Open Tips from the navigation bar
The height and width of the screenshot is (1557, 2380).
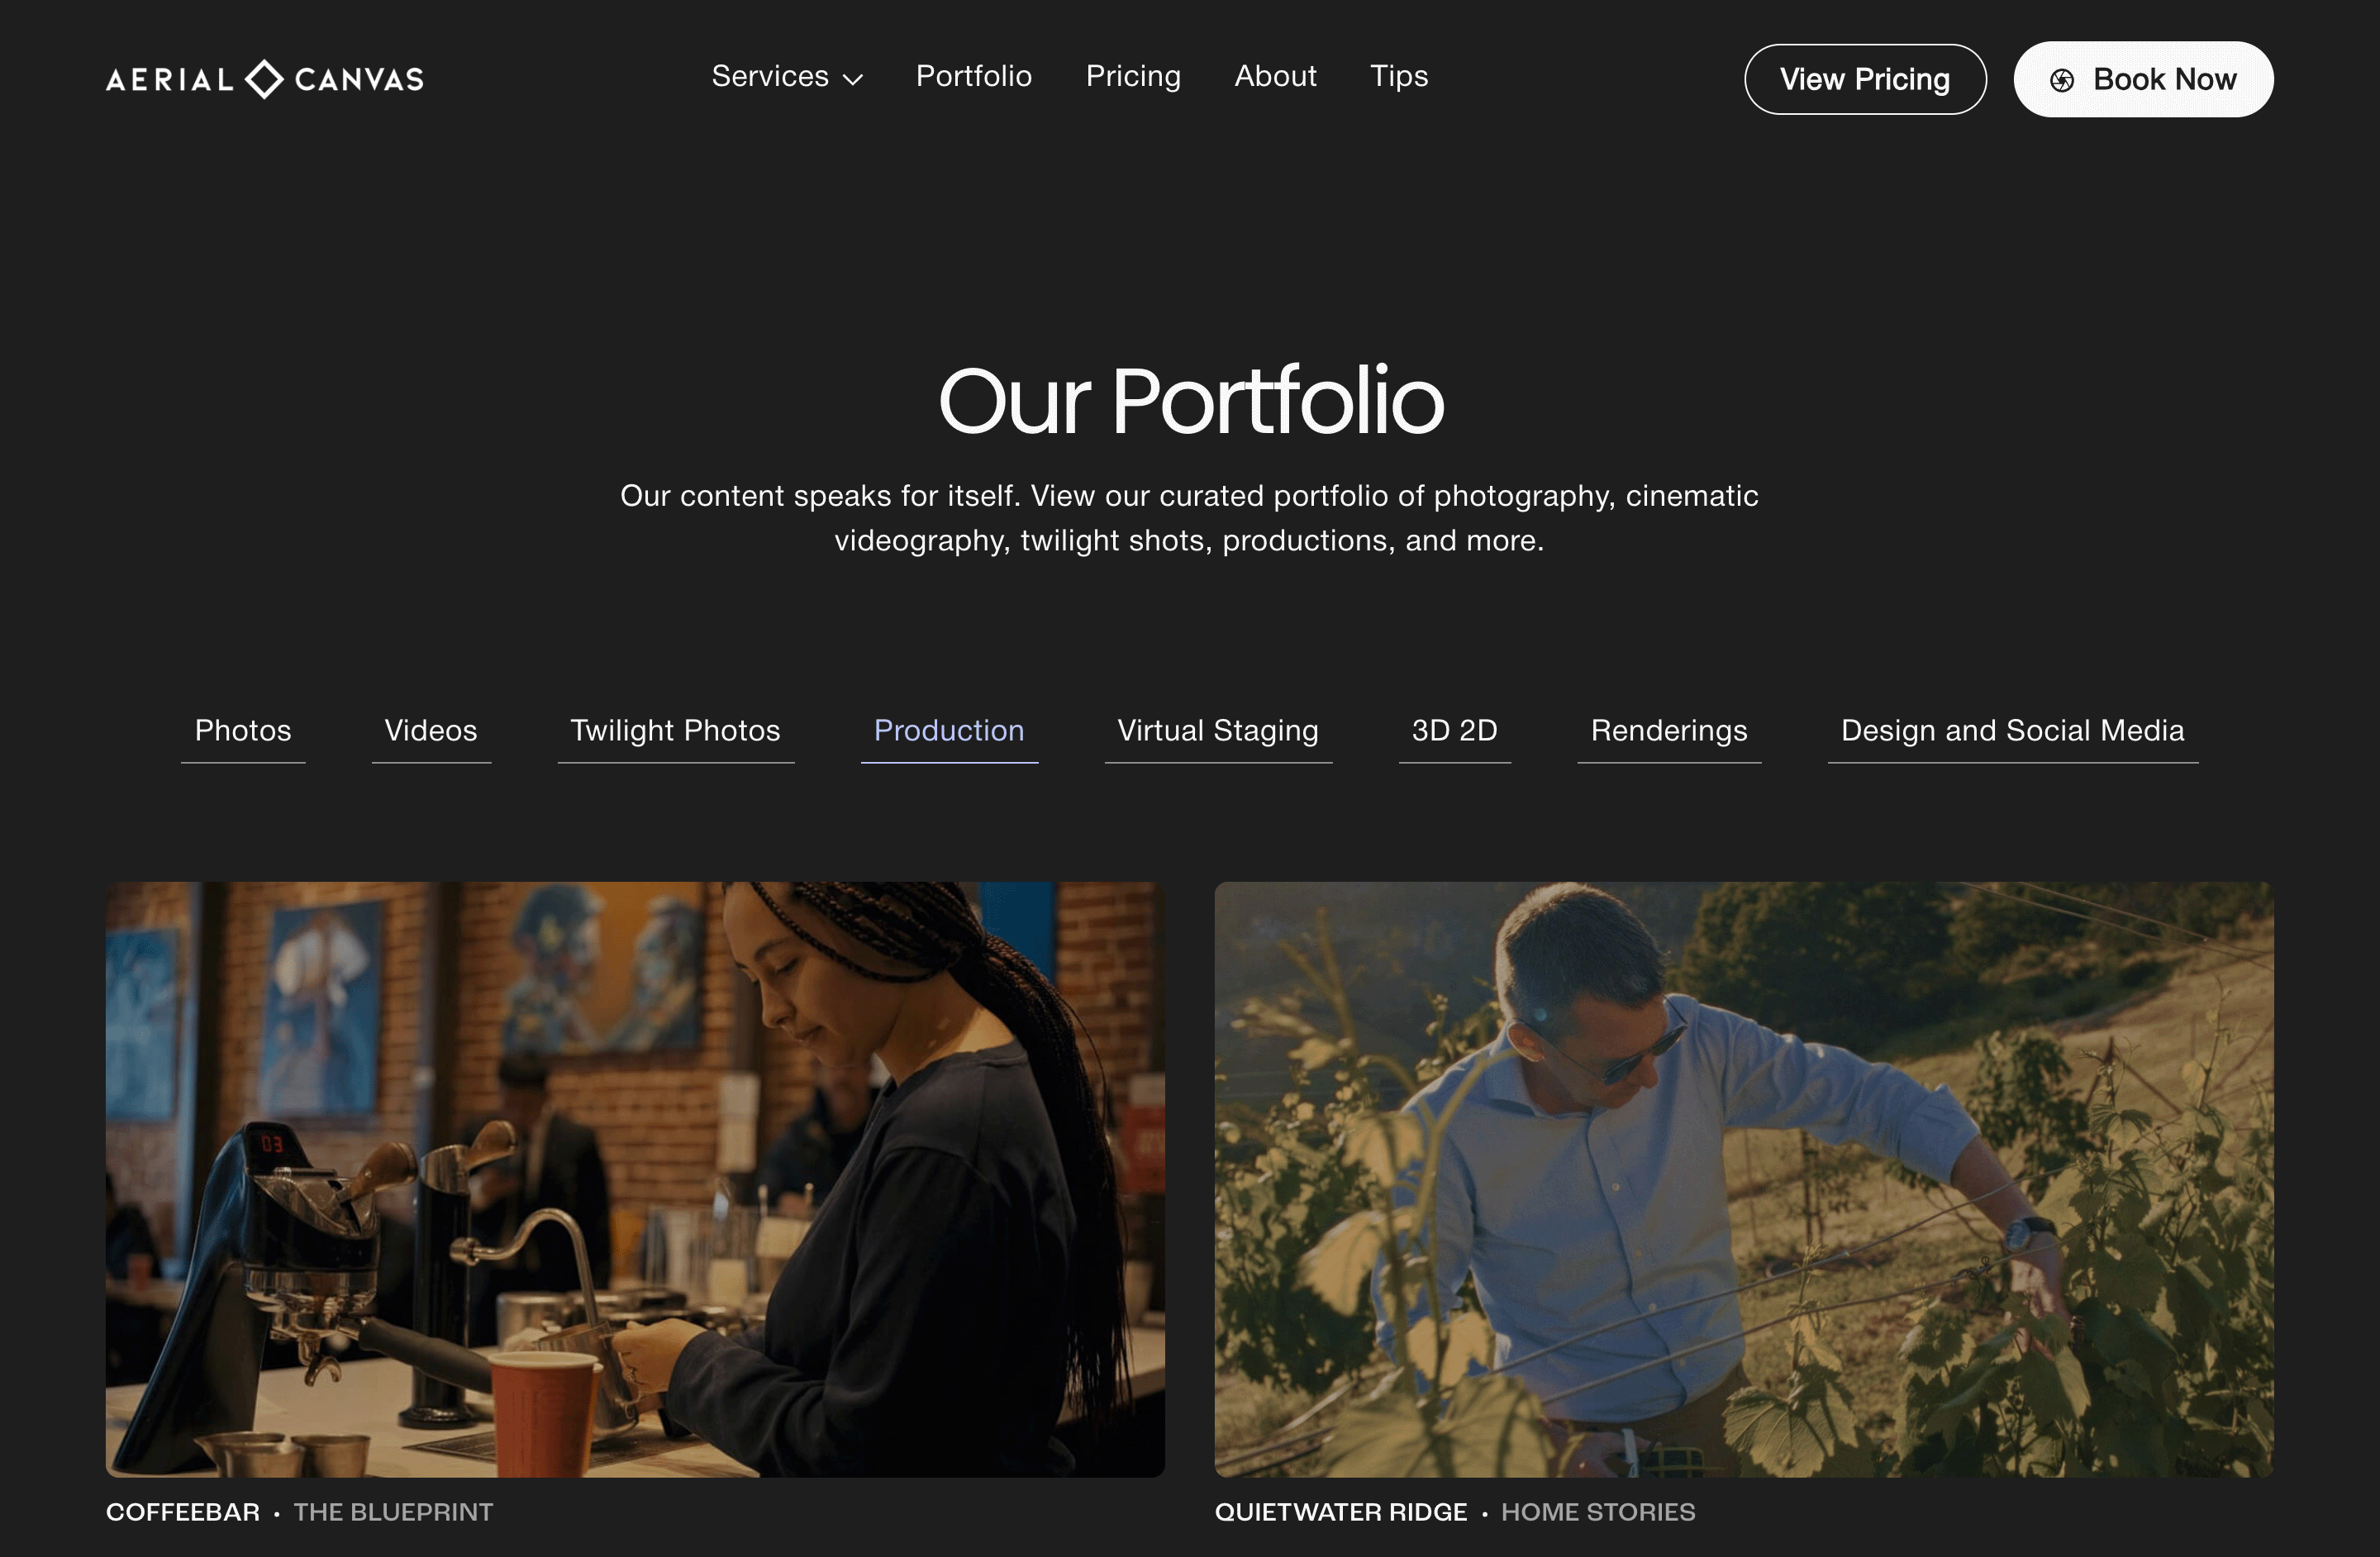(x=1398, y=76)
